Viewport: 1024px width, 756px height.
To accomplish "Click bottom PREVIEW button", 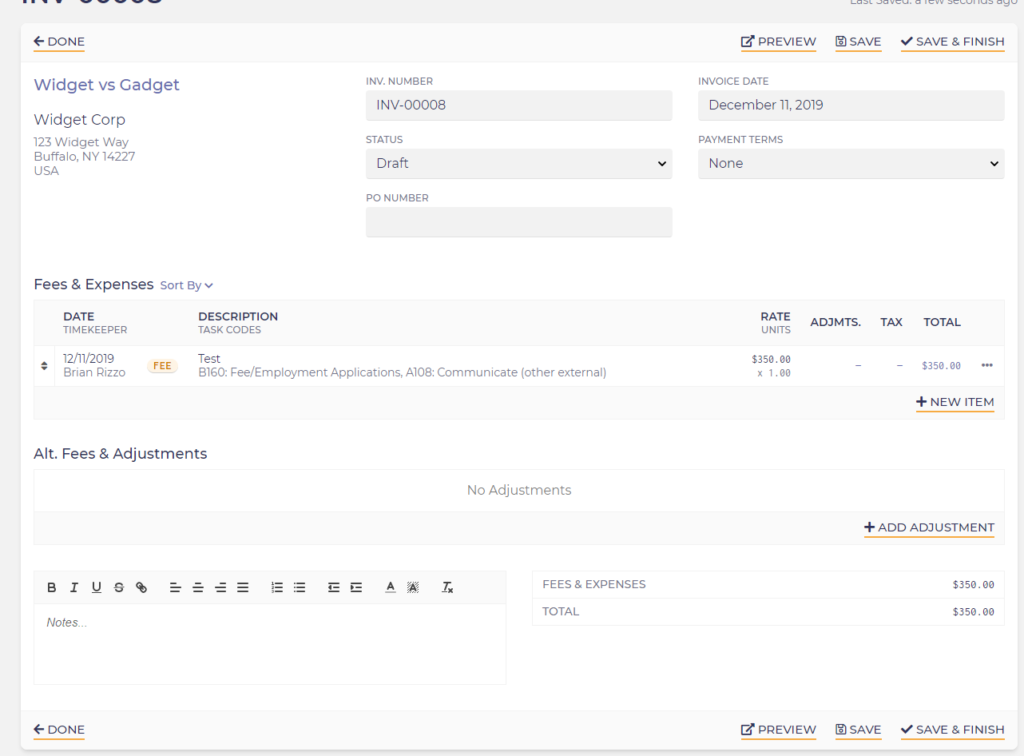I will pyautogui.click(x=778, y=730).
